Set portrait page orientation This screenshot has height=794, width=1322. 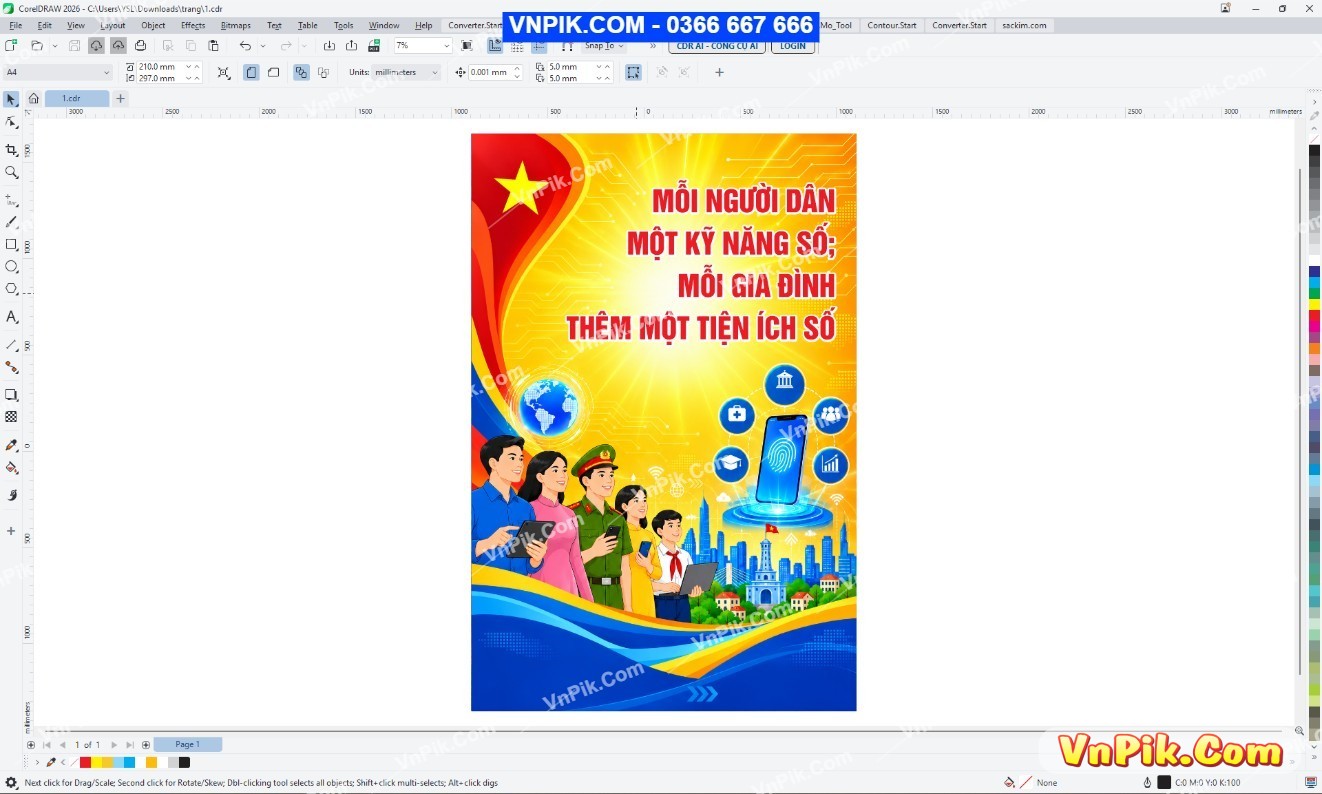(251, 72)
